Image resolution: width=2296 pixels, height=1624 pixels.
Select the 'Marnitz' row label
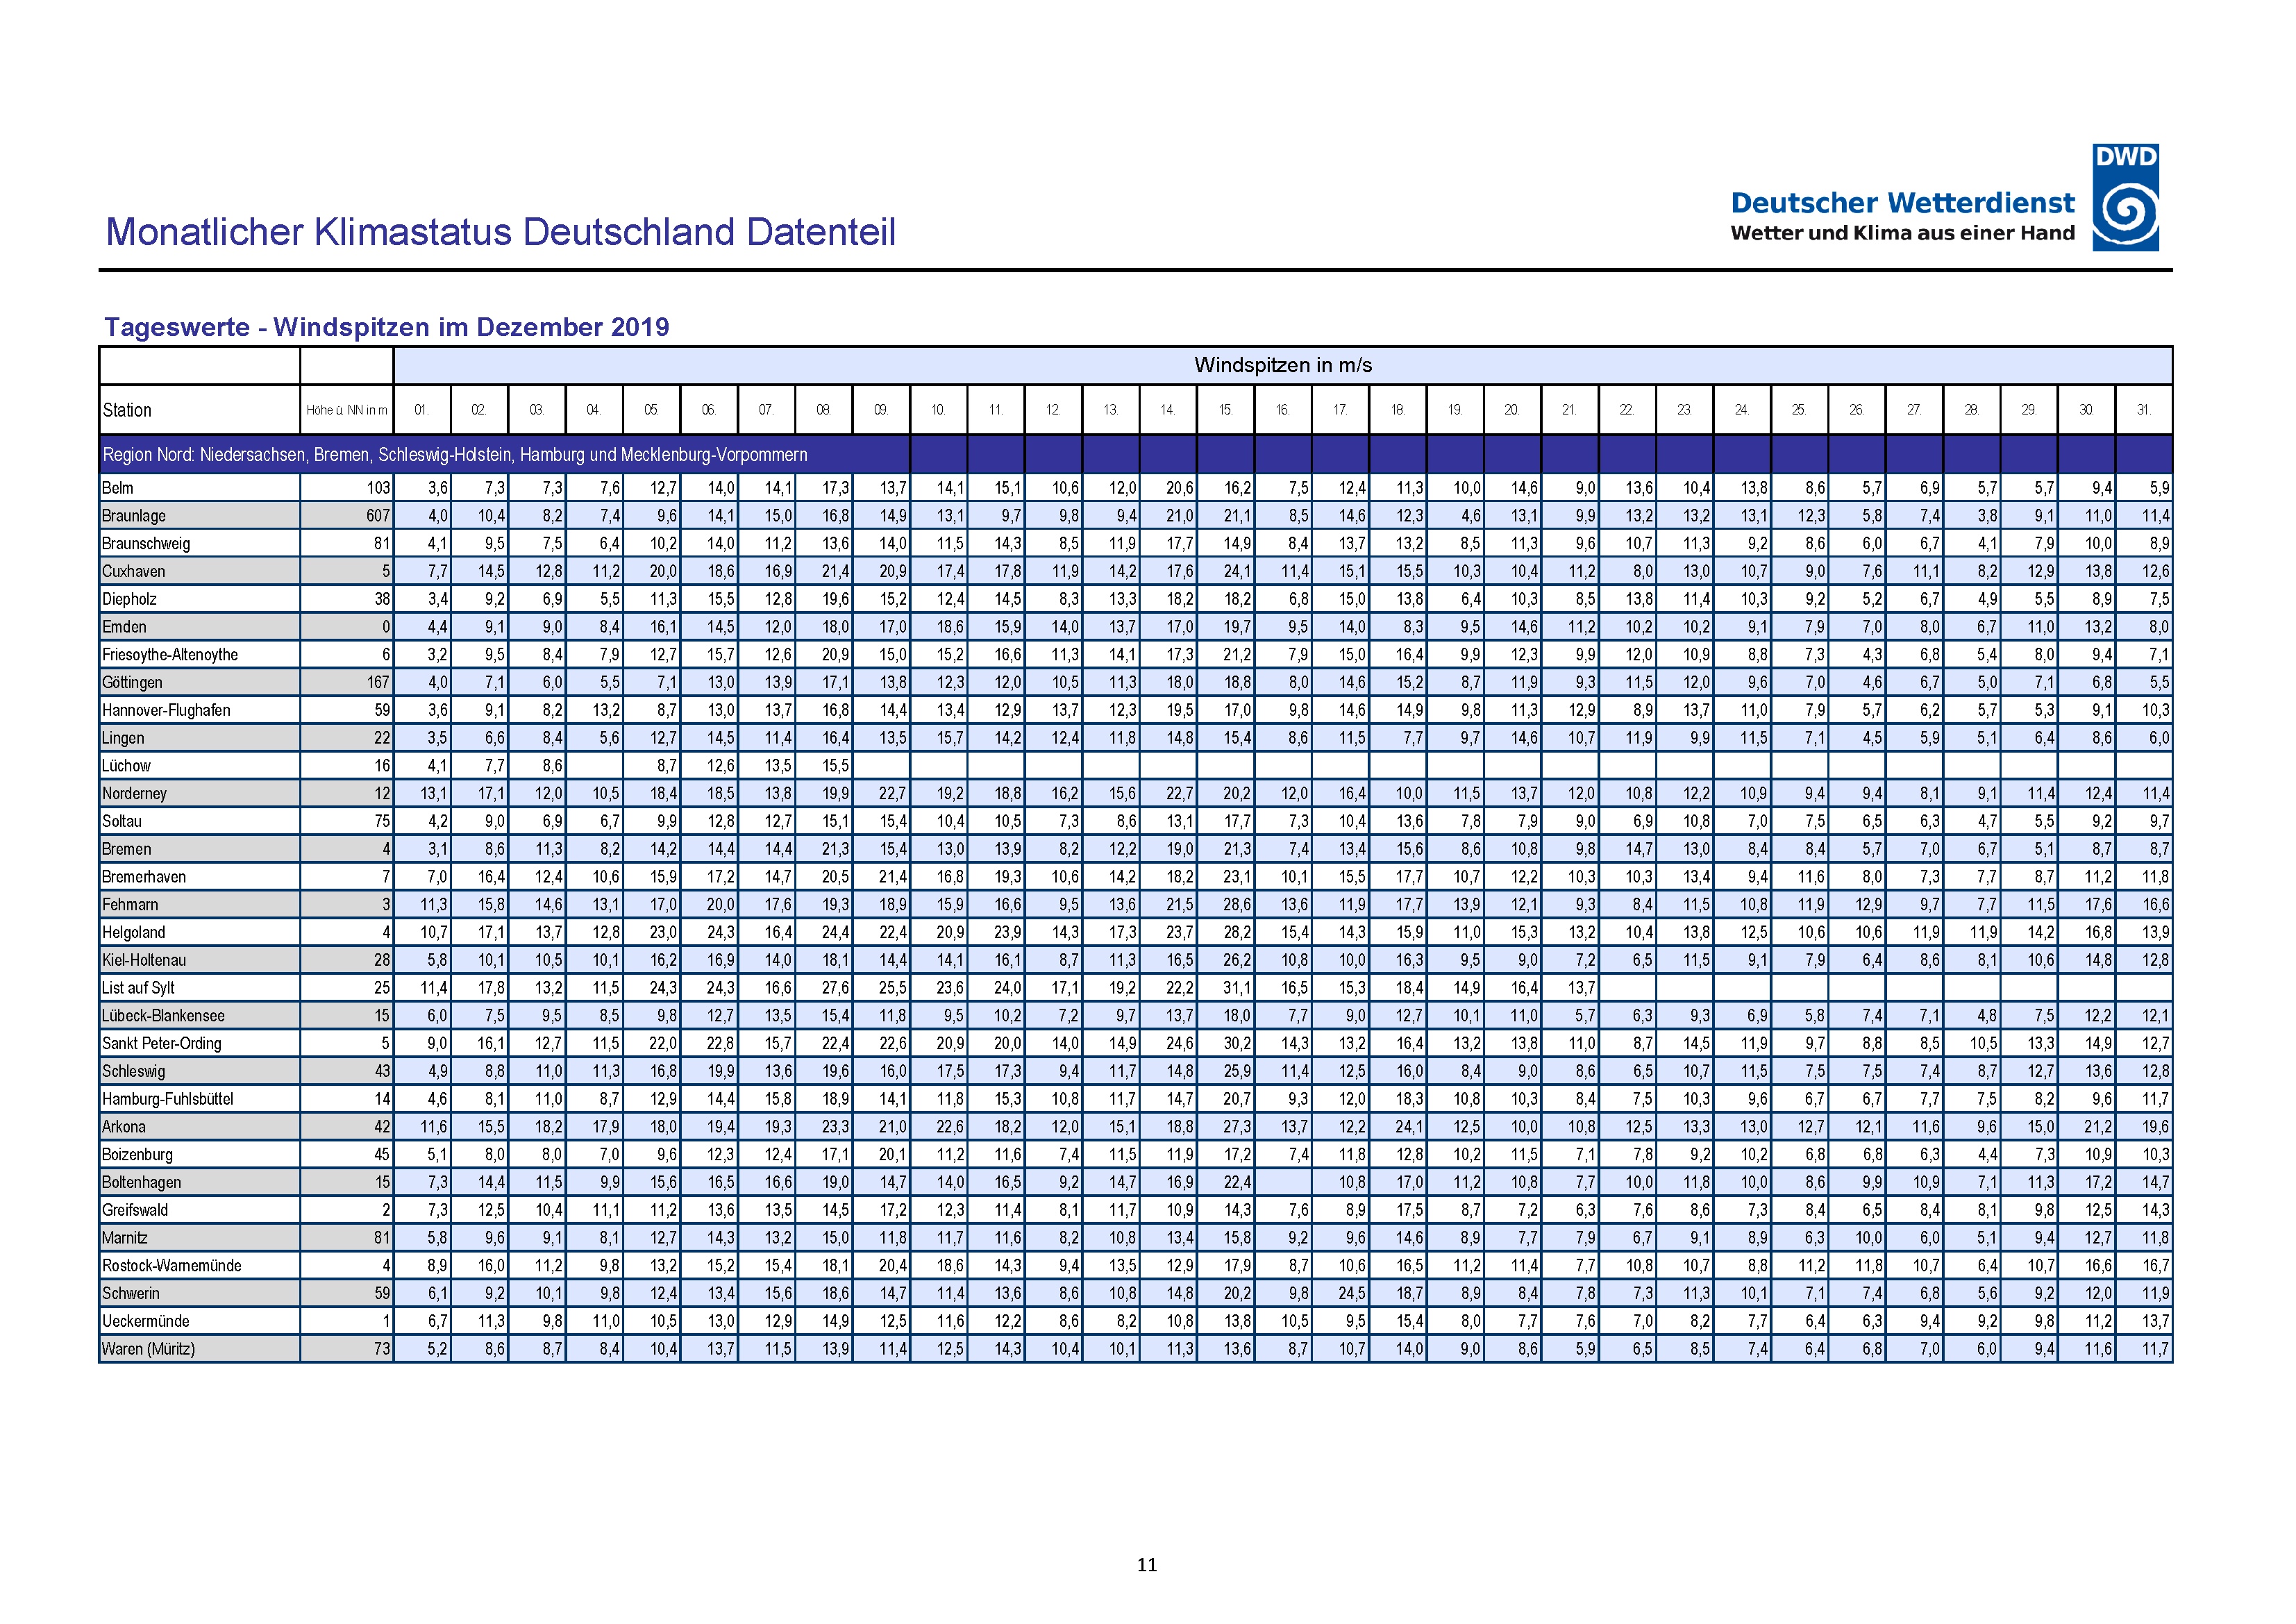tap(125, 1238)
